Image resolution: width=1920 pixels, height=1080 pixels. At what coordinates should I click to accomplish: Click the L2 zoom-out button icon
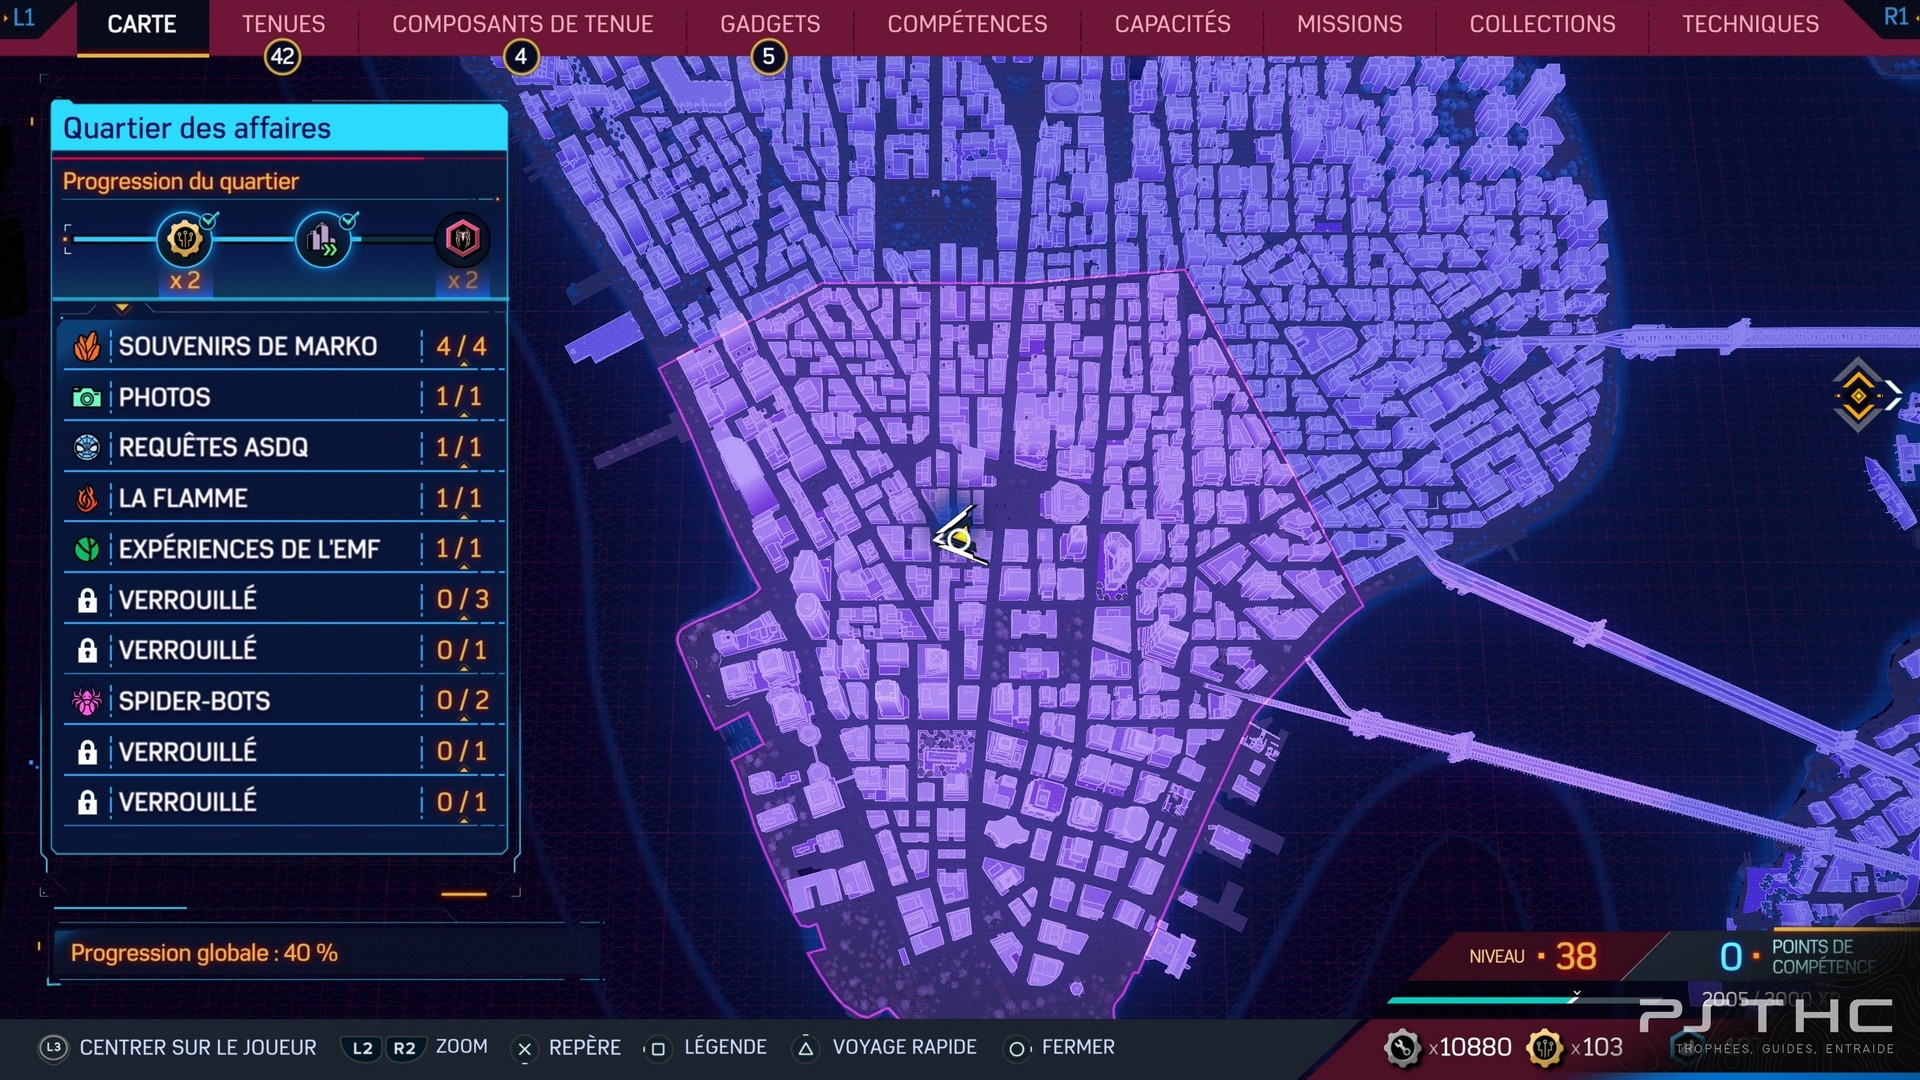point(363,1048)
